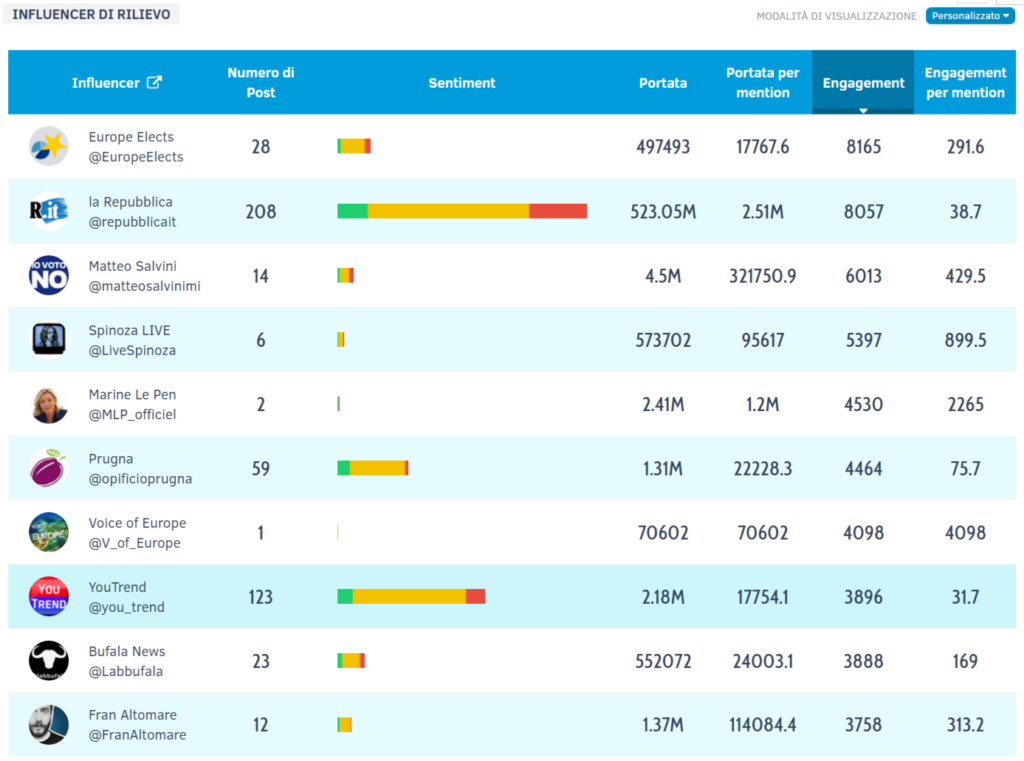
Task: Click the Spinoza LIVE avatar
Action: 48,340
